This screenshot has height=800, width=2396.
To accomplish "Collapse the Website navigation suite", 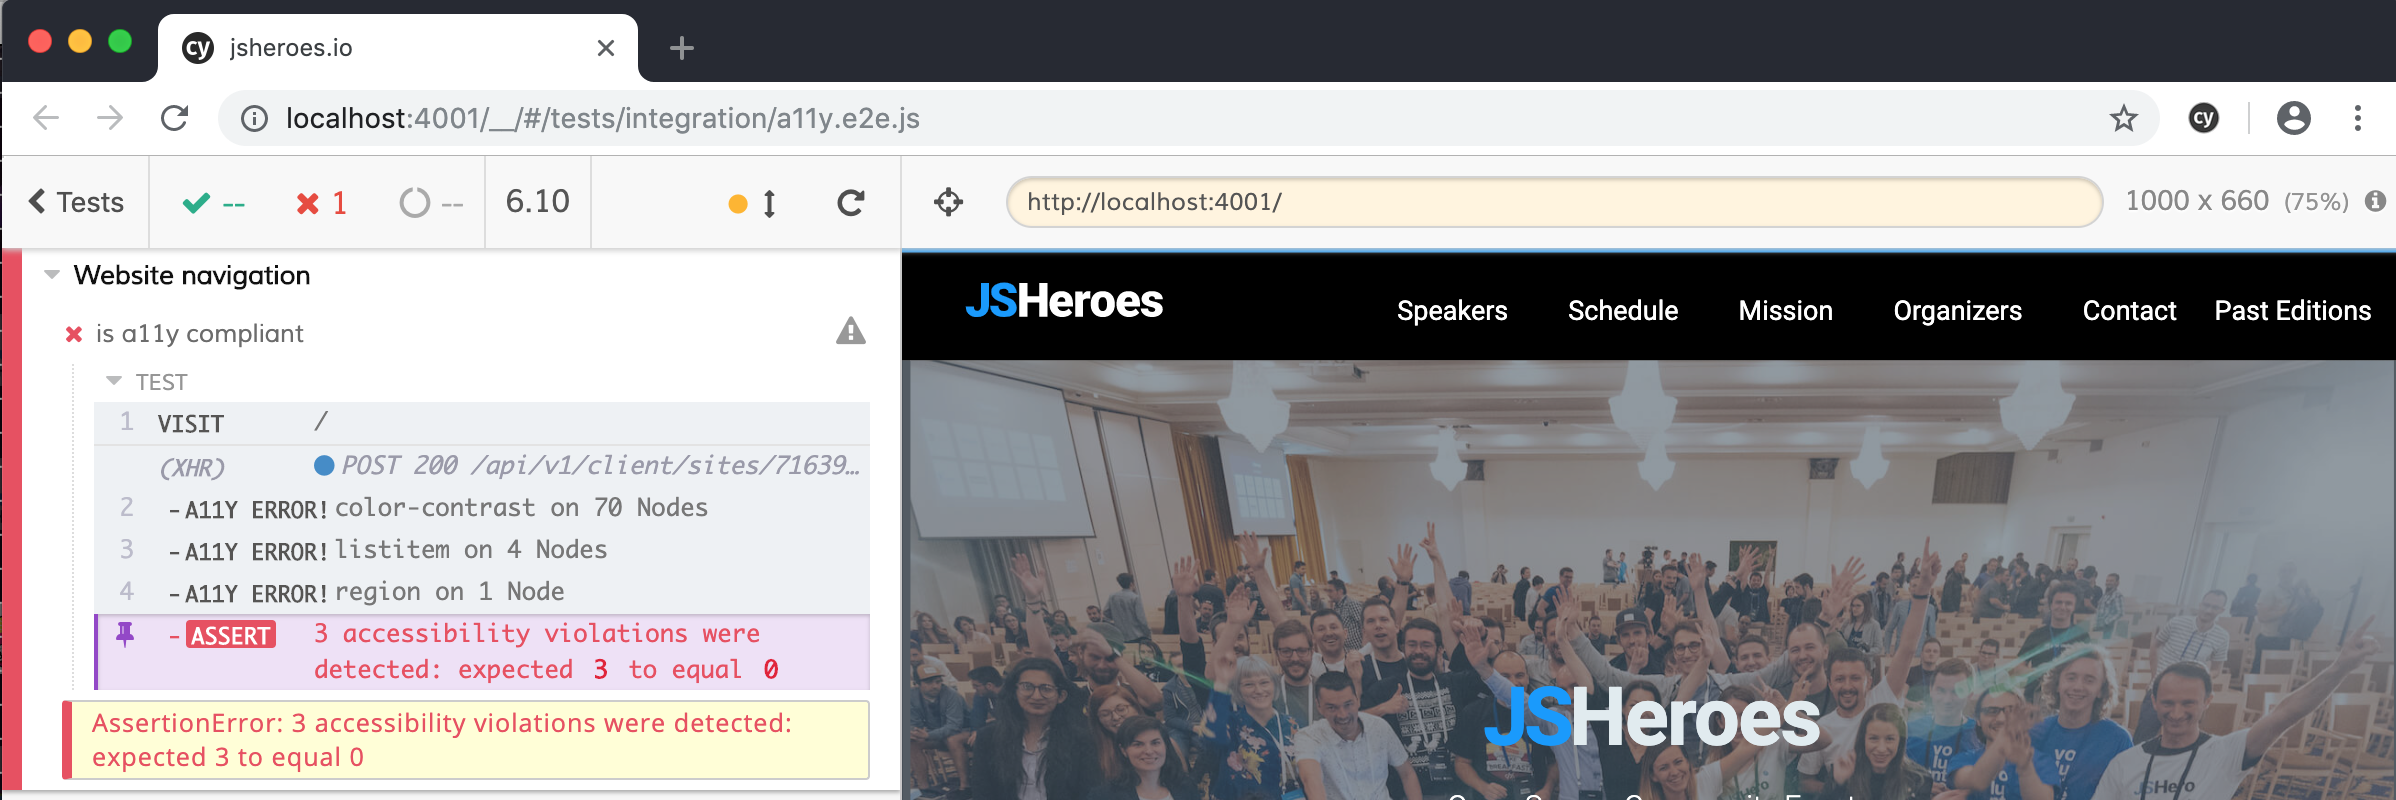I will [x=52, y=275].
